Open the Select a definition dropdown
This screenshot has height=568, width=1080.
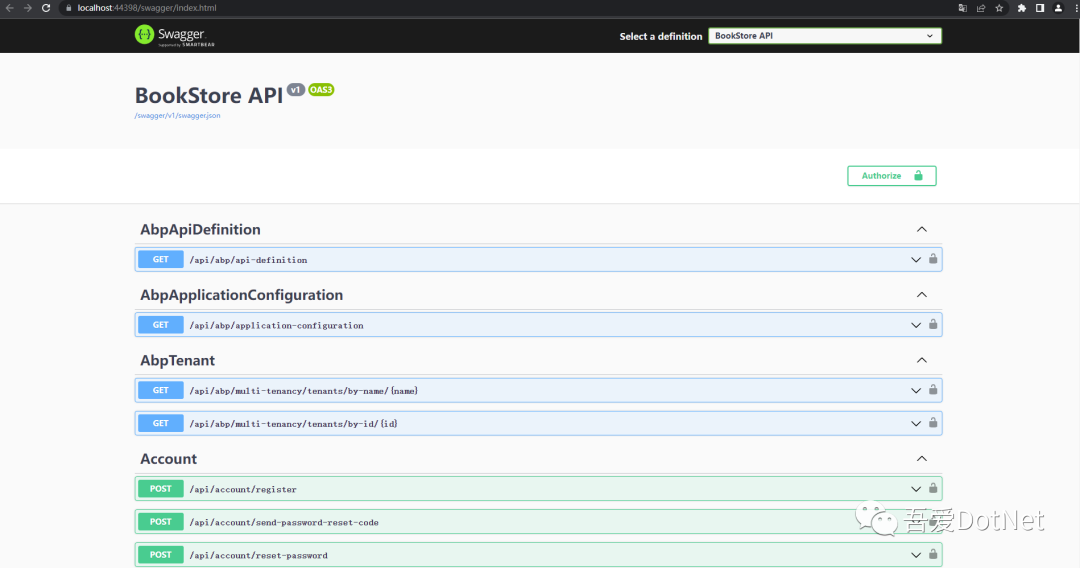click(824, 36)
